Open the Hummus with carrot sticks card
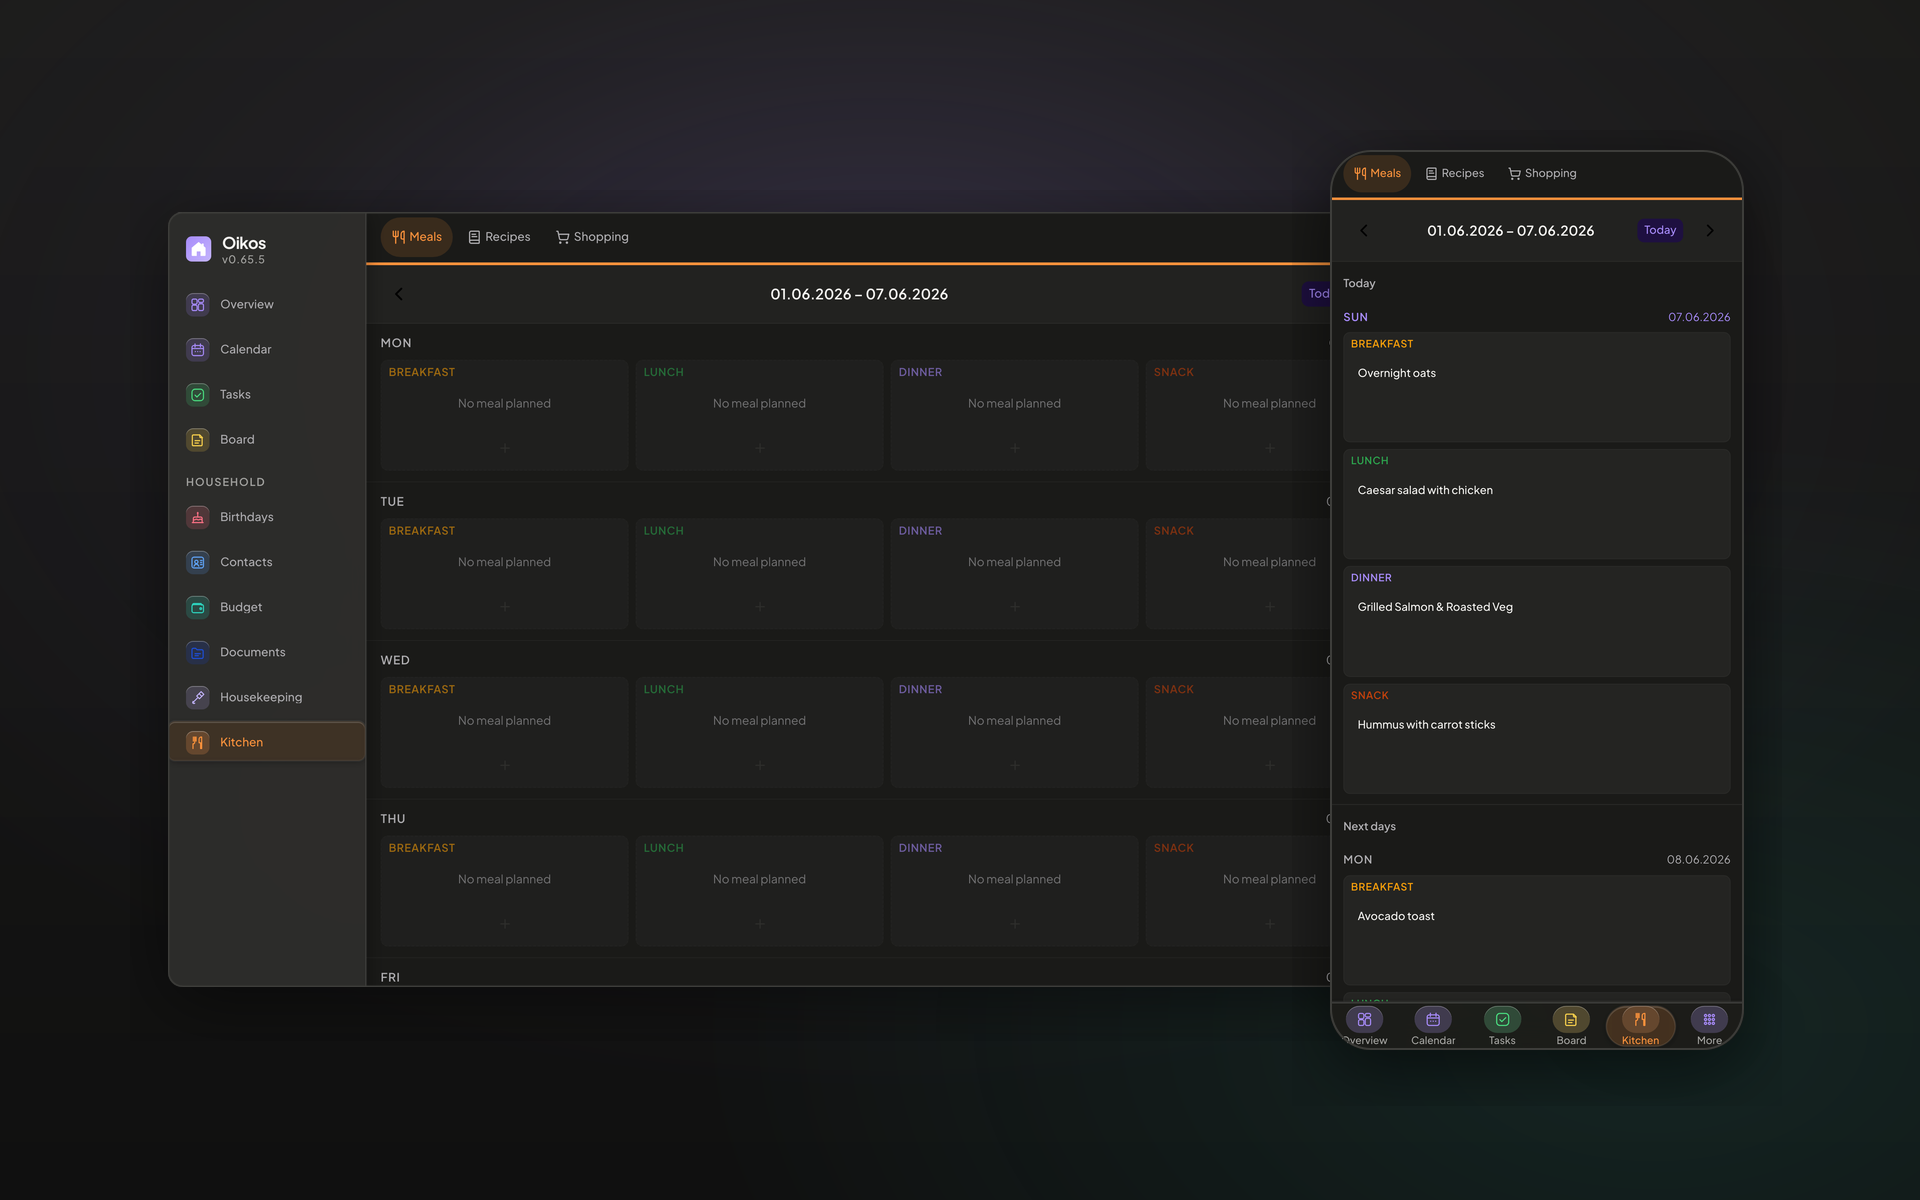 [1536, 739]
